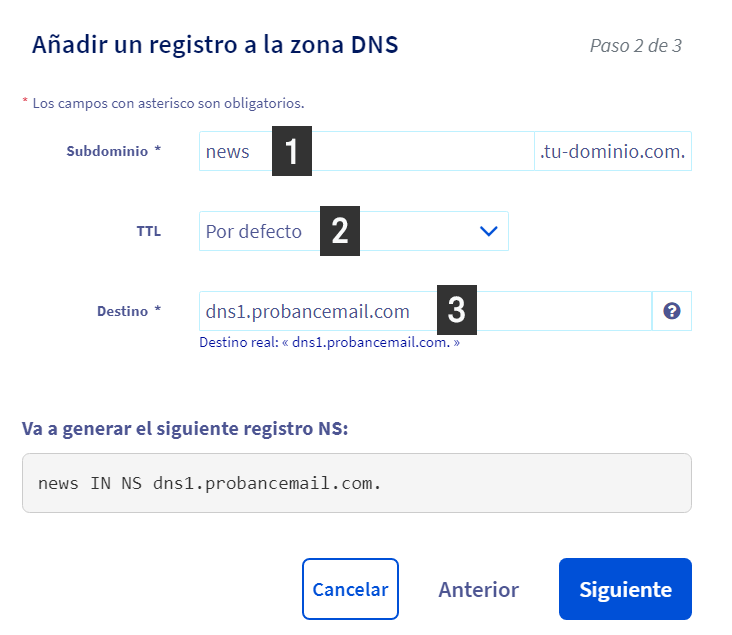The image size is (732, 635).
Task: Click the generated NS record preview box
Action: (357, 483)
